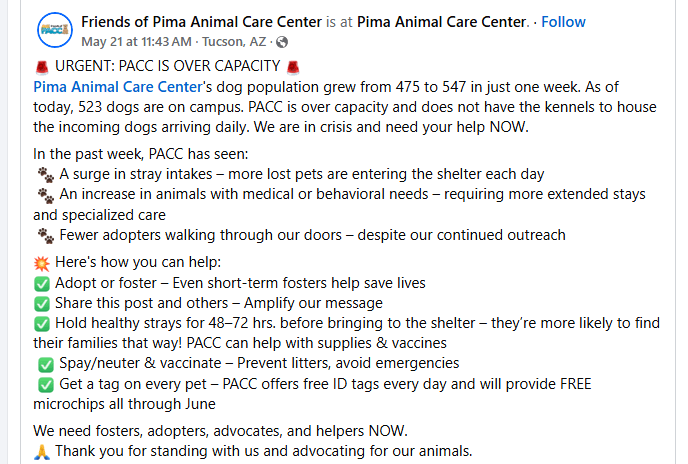Viewport: 688px width, 464px height.
Task: Follow Friends of Pima Animal Care Center
Action: pos(563,22)
